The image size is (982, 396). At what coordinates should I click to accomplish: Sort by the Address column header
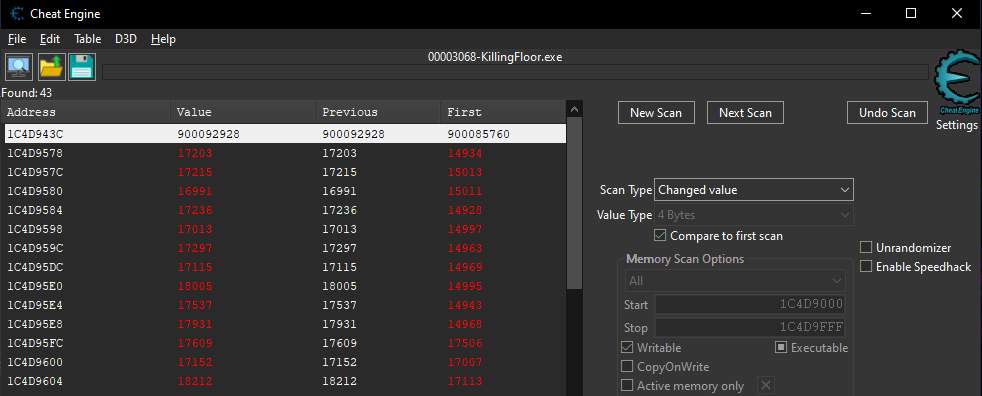point(86,112)
